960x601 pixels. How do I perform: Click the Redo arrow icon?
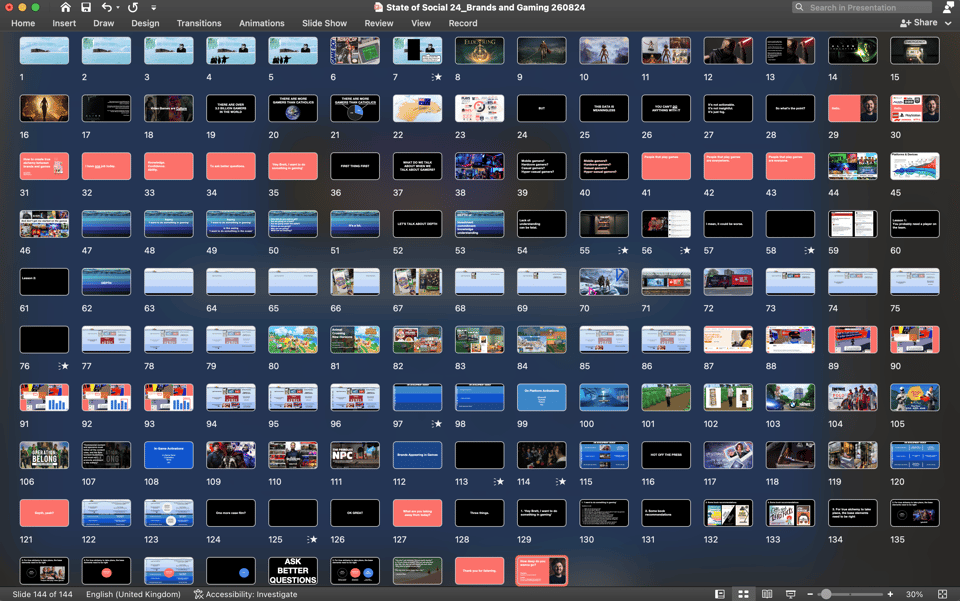[x=133, y=7]
